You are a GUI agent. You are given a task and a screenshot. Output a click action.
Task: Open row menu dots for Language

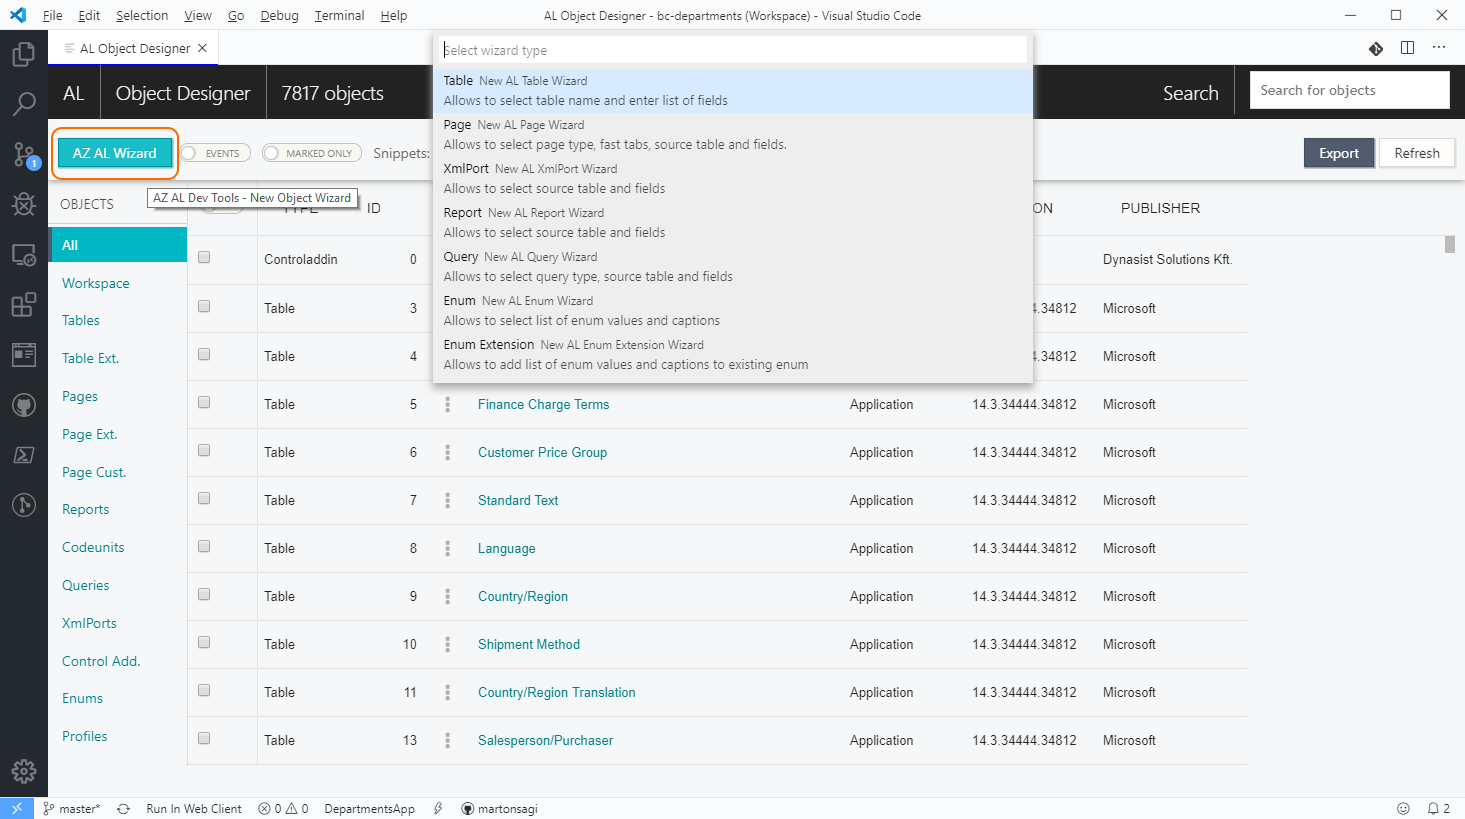447,548
